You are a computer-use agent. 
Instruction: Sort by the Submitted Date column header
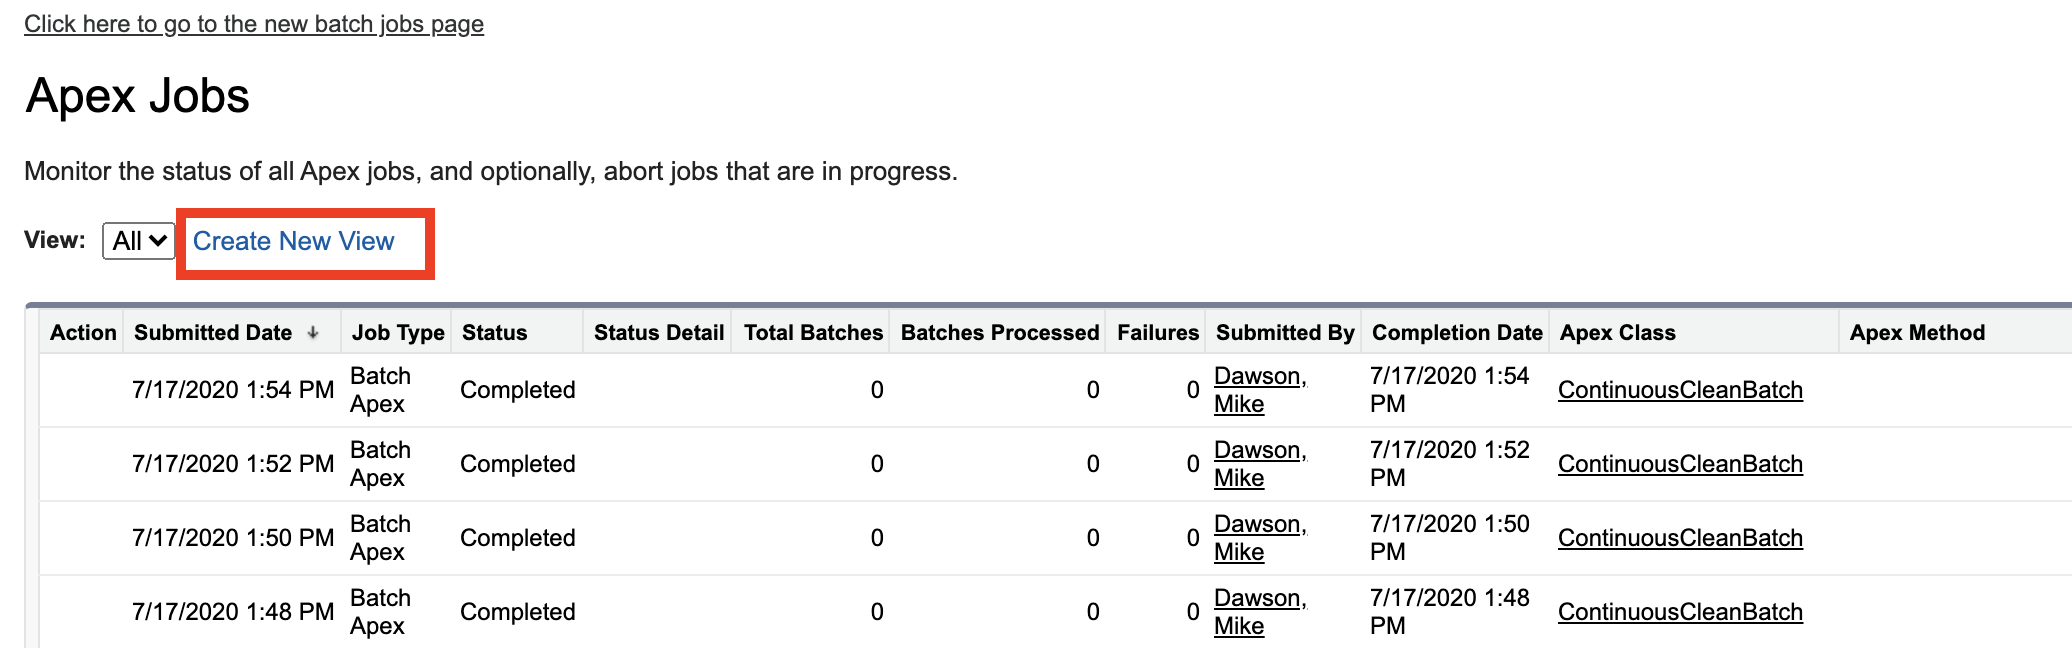(213, 333)
